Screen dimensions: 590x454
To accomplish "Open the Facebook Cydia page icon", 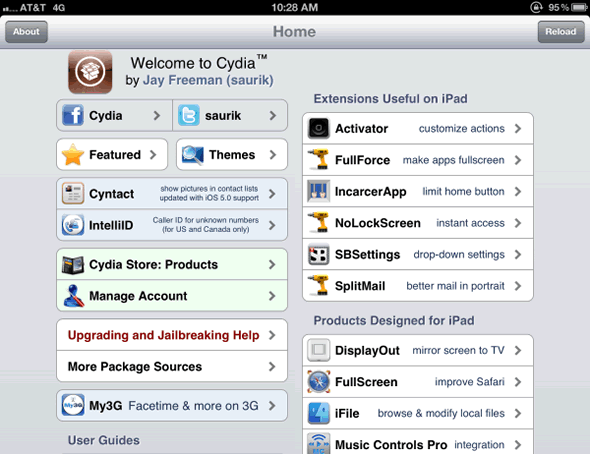I will pos(73,115).
